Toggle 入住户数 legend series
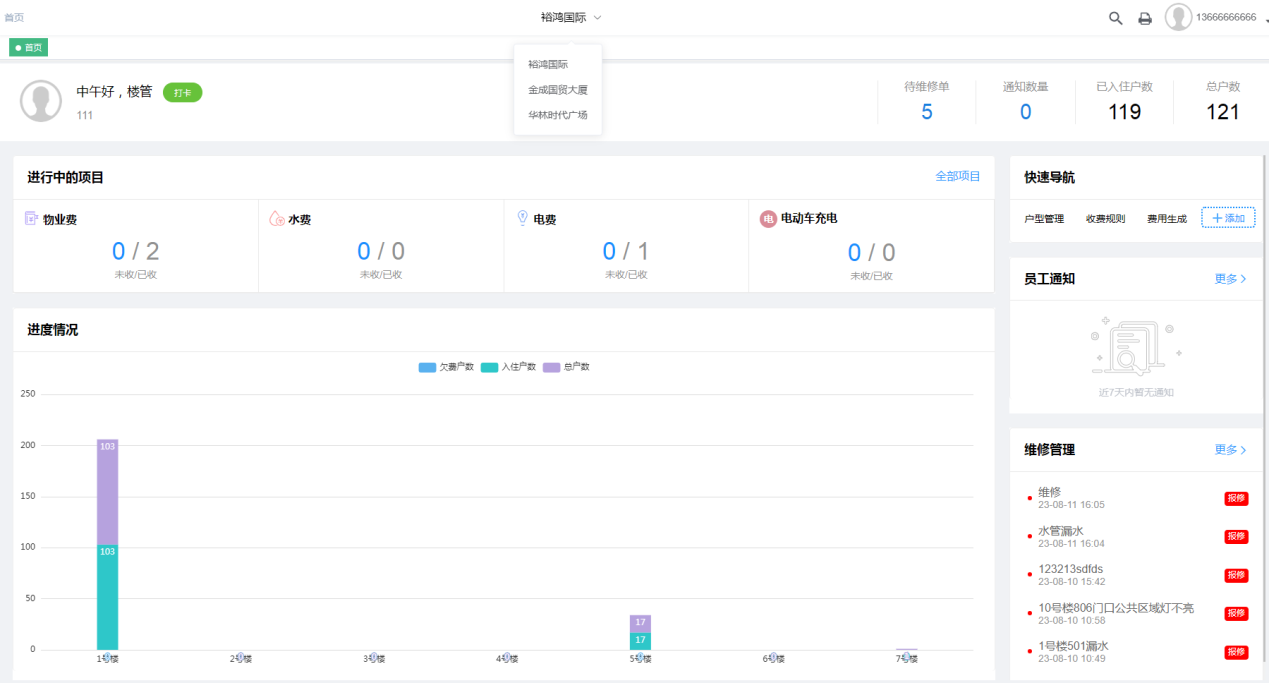Viewport: 1269px width, 683px height. tap(508, 367)
